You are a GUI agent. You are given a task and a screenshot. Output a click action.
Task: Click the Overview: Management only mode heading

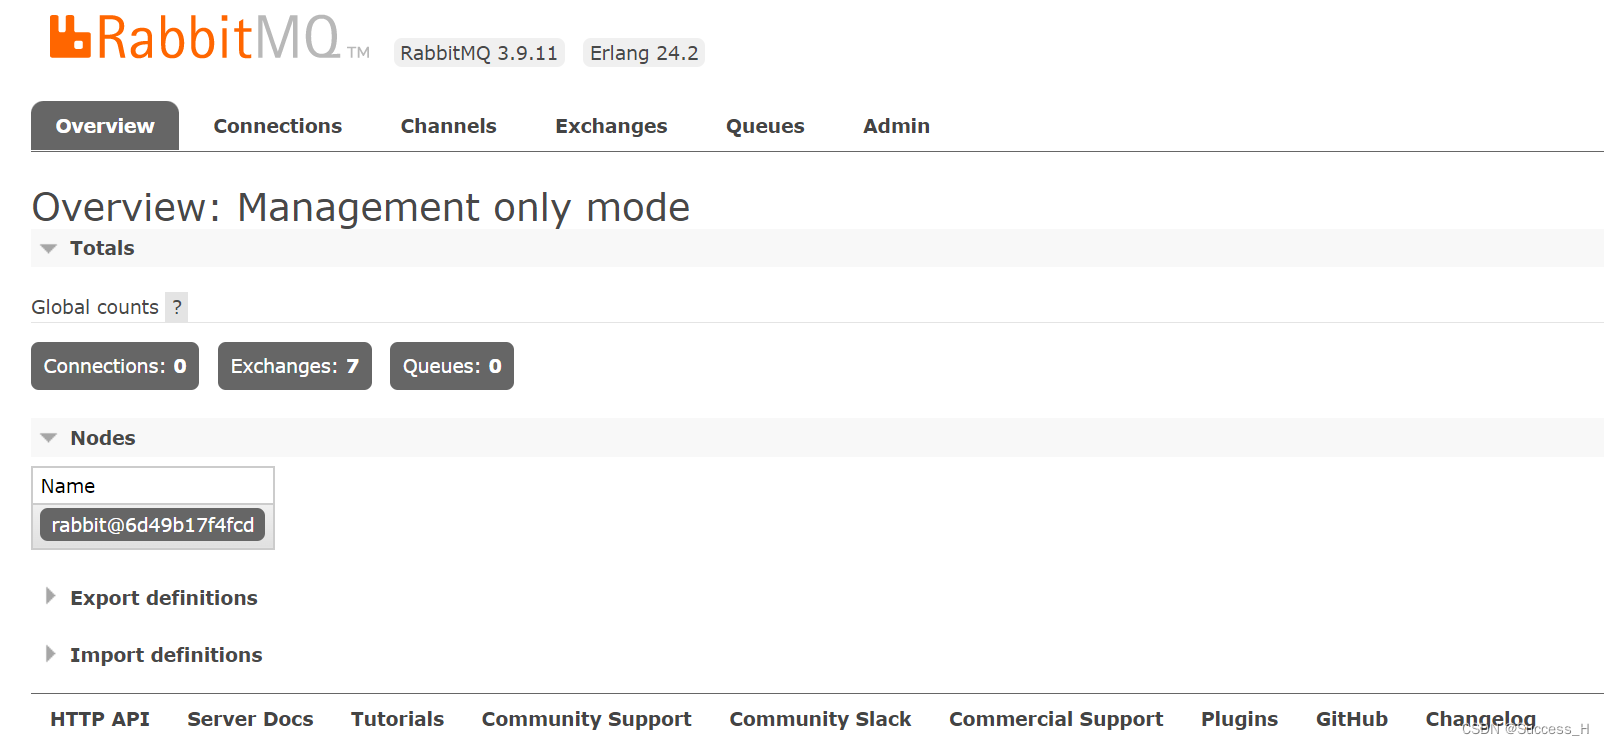[361, 208]
